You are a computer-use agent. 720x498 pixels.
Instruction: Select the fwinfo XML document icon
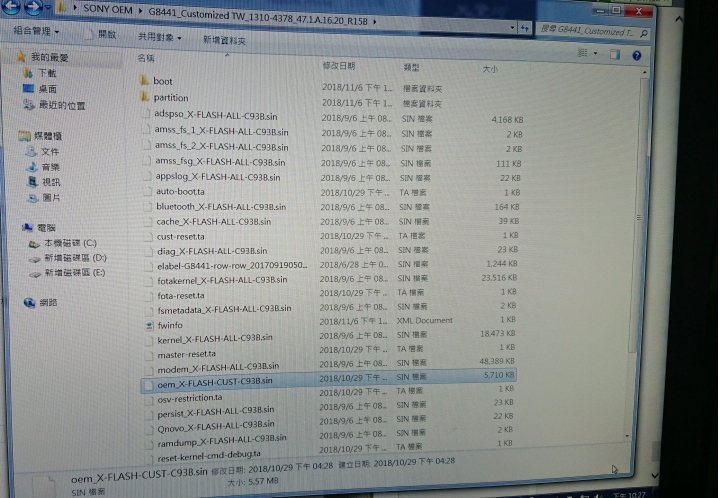coord(149,325)
